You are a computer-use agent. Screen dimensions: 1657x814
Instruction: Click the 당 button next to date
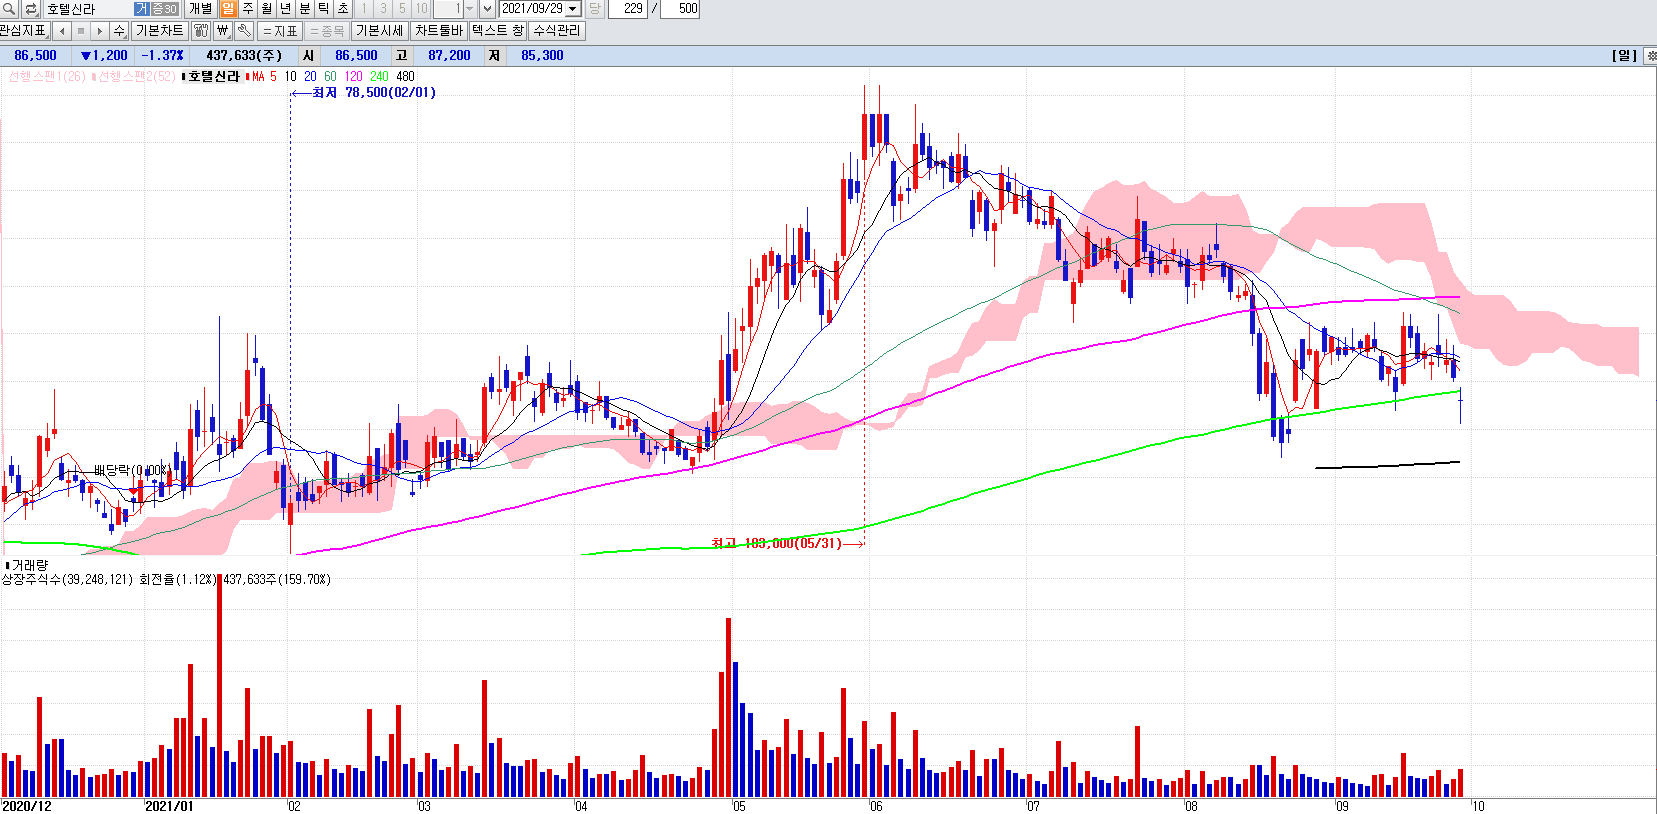click(594, 9)
